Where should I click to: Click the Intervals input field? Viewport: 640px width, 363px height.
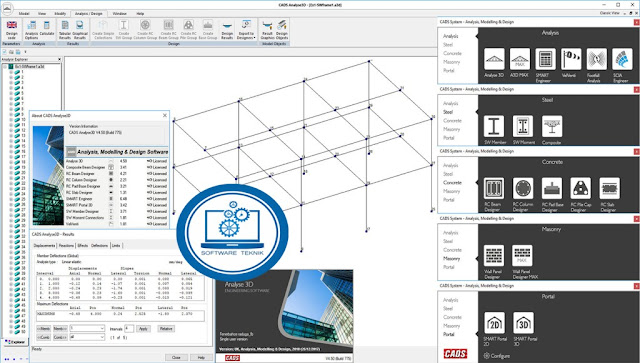(129, 328)
